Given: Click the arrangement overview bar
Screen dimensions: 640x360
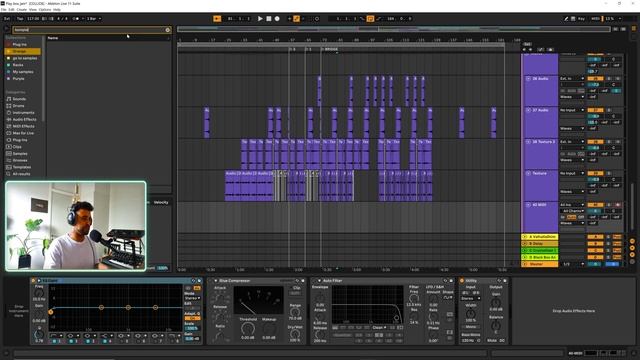Looking at the screenshot, I should [394, 29].
